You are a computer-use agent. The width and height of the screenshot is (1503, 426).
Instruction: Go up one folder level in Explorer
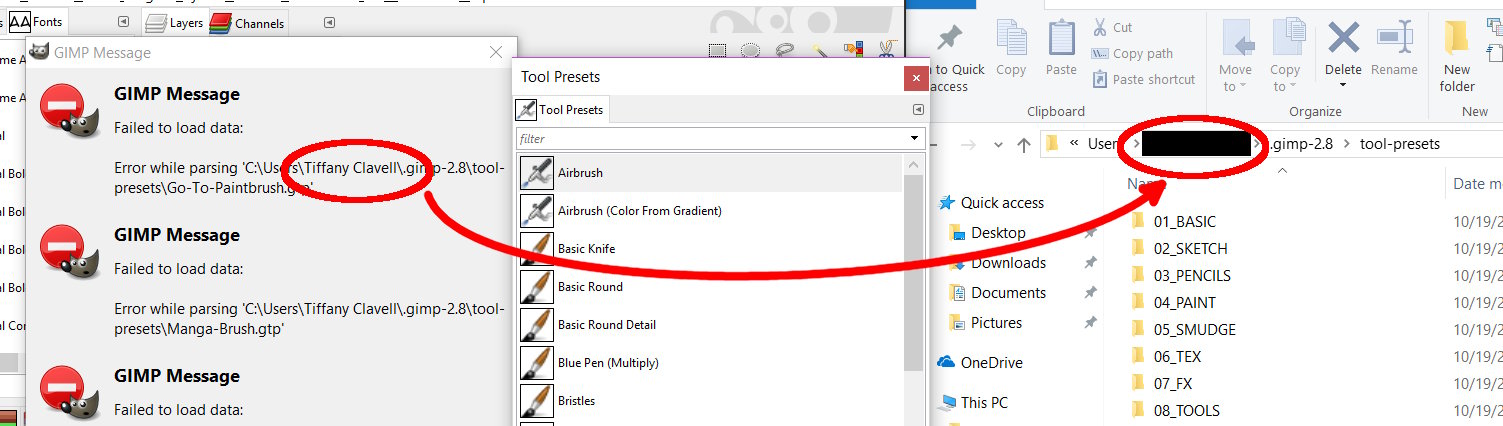1023,144
